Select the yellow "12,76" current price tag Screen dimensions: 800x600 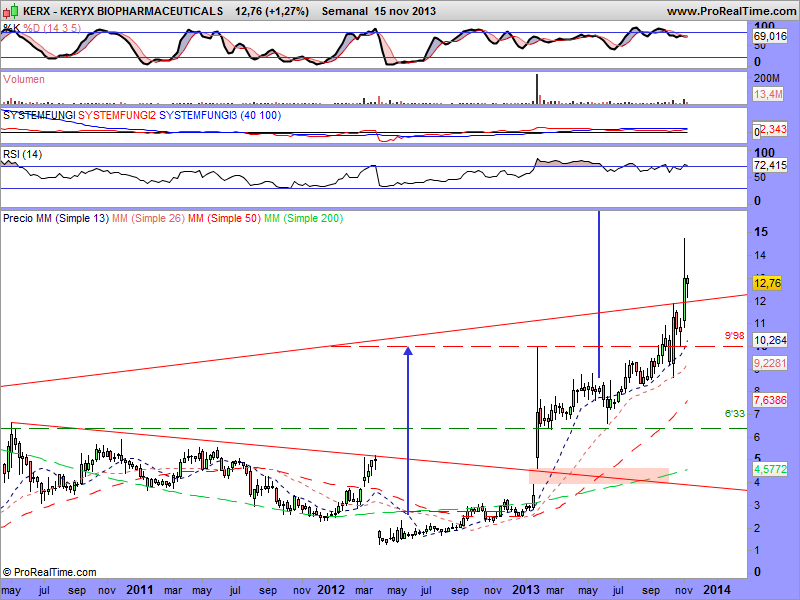pos(767,283)
